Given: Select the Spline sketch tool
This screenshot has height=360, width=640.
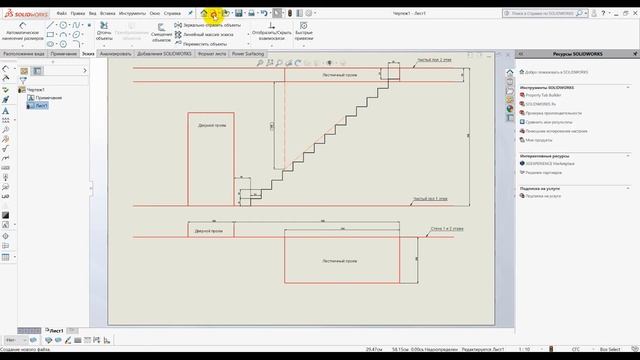Looking at the screenshot, I should 76,25.
